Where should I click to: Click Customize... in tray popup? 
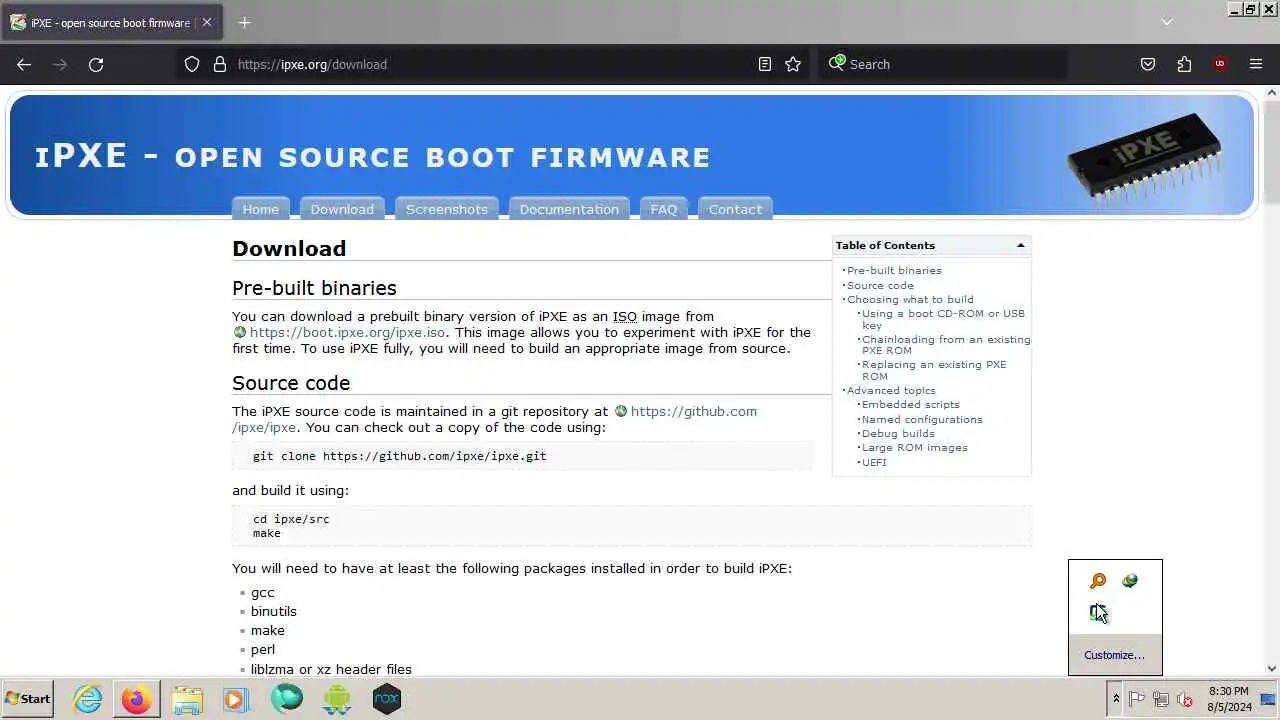coord(1114,655)
